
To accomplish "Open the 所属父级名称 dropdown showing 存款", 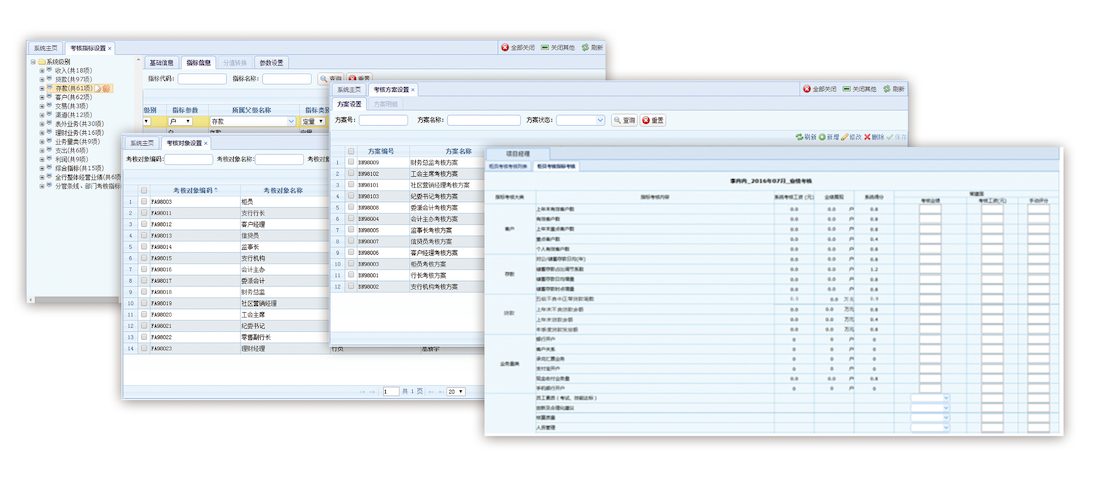I will (291, 121).
